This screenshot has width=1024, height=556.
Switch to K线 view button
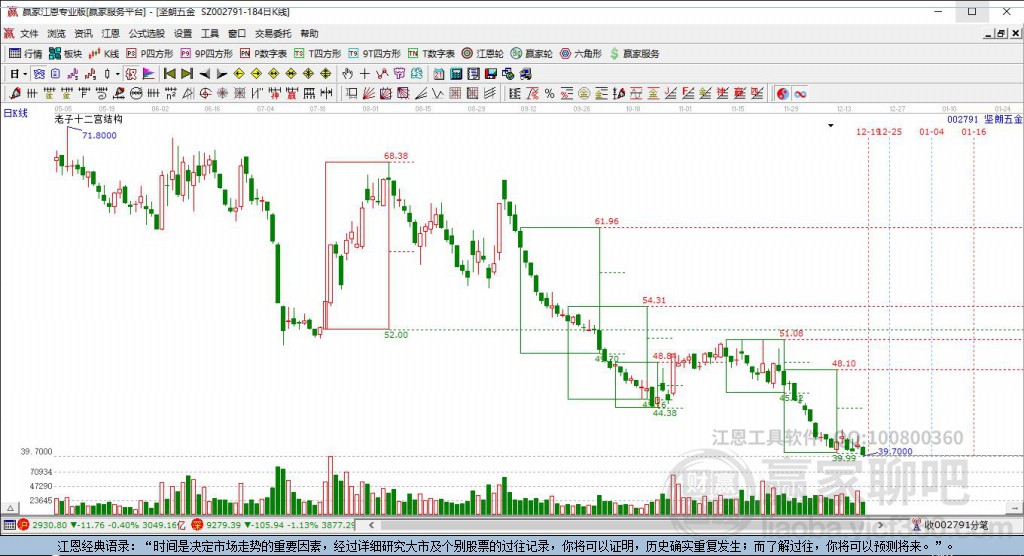104,54
